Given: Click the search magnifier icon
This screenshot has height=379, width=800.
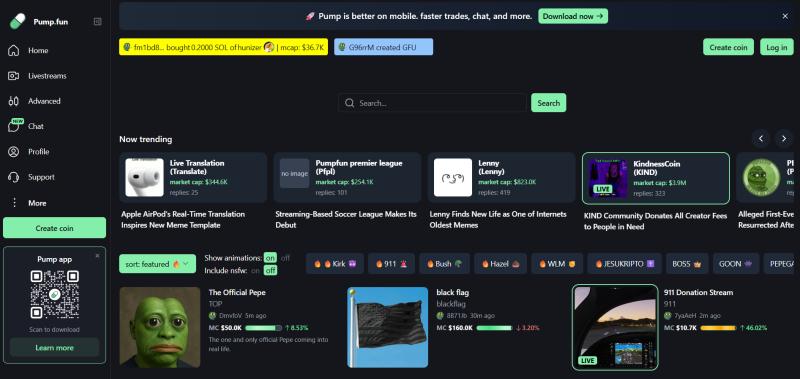Looking at the screenshot, I should pyautogui.click(x=349, y=103).
